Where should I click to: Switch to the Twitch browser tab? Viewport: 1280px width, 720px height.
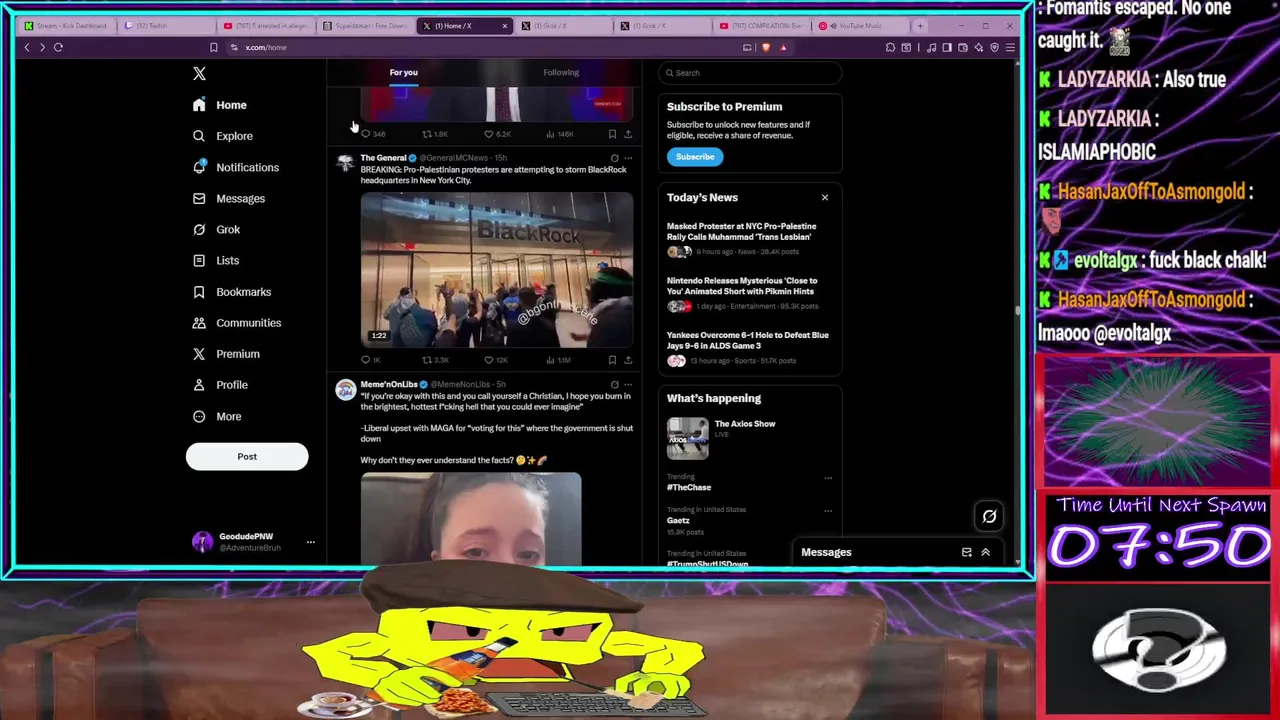166,26
